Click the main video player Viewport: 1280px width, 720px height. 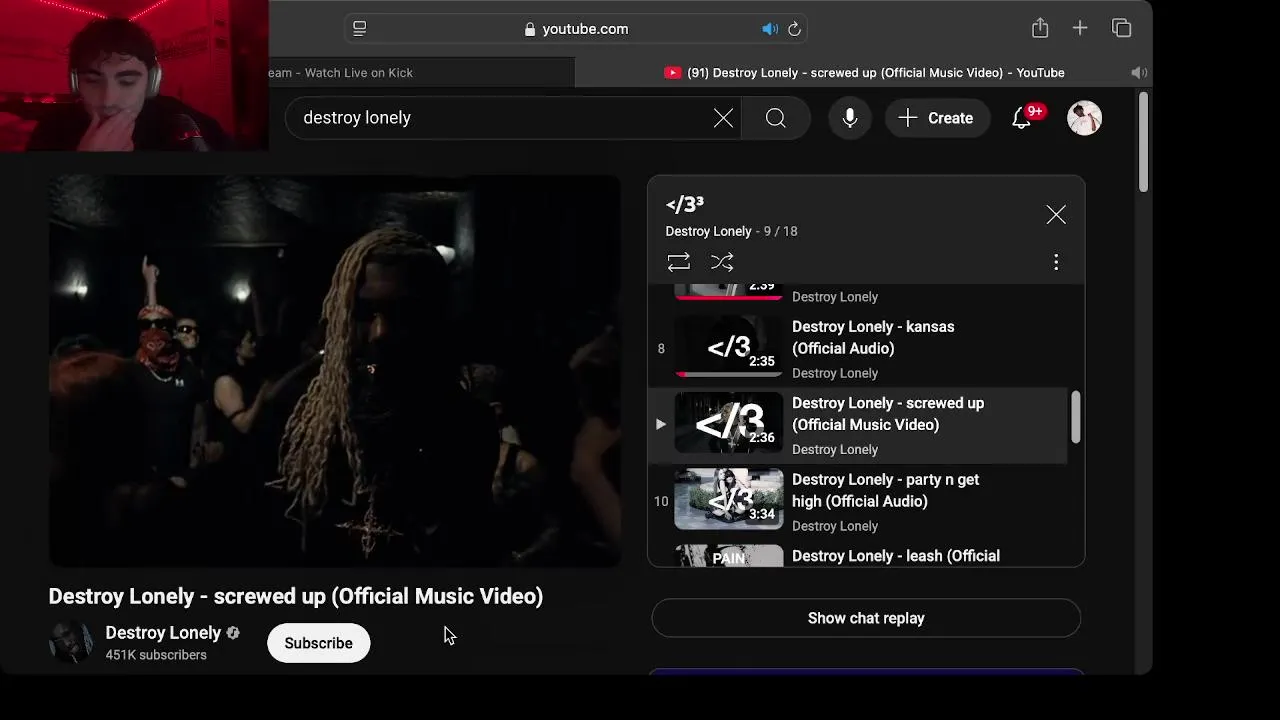point(335,371)
